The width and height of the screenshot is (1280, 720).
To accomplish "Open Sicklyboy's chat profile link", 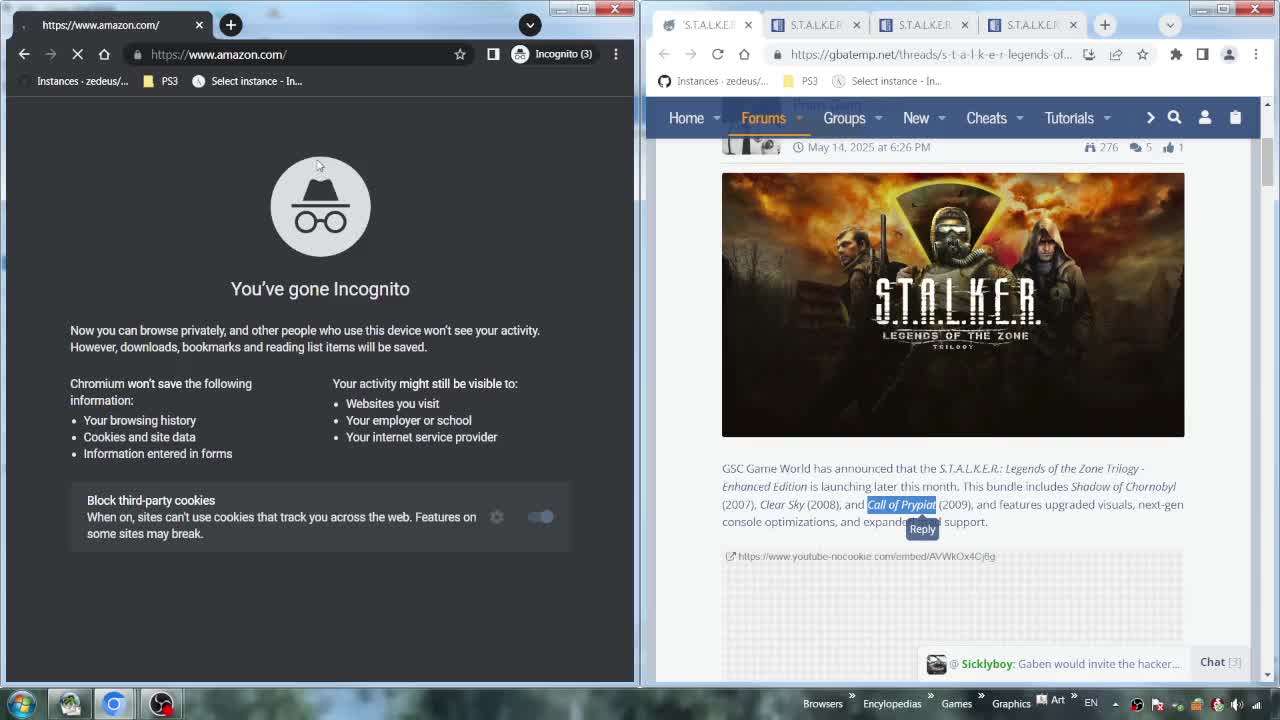I will pos(986,664).
